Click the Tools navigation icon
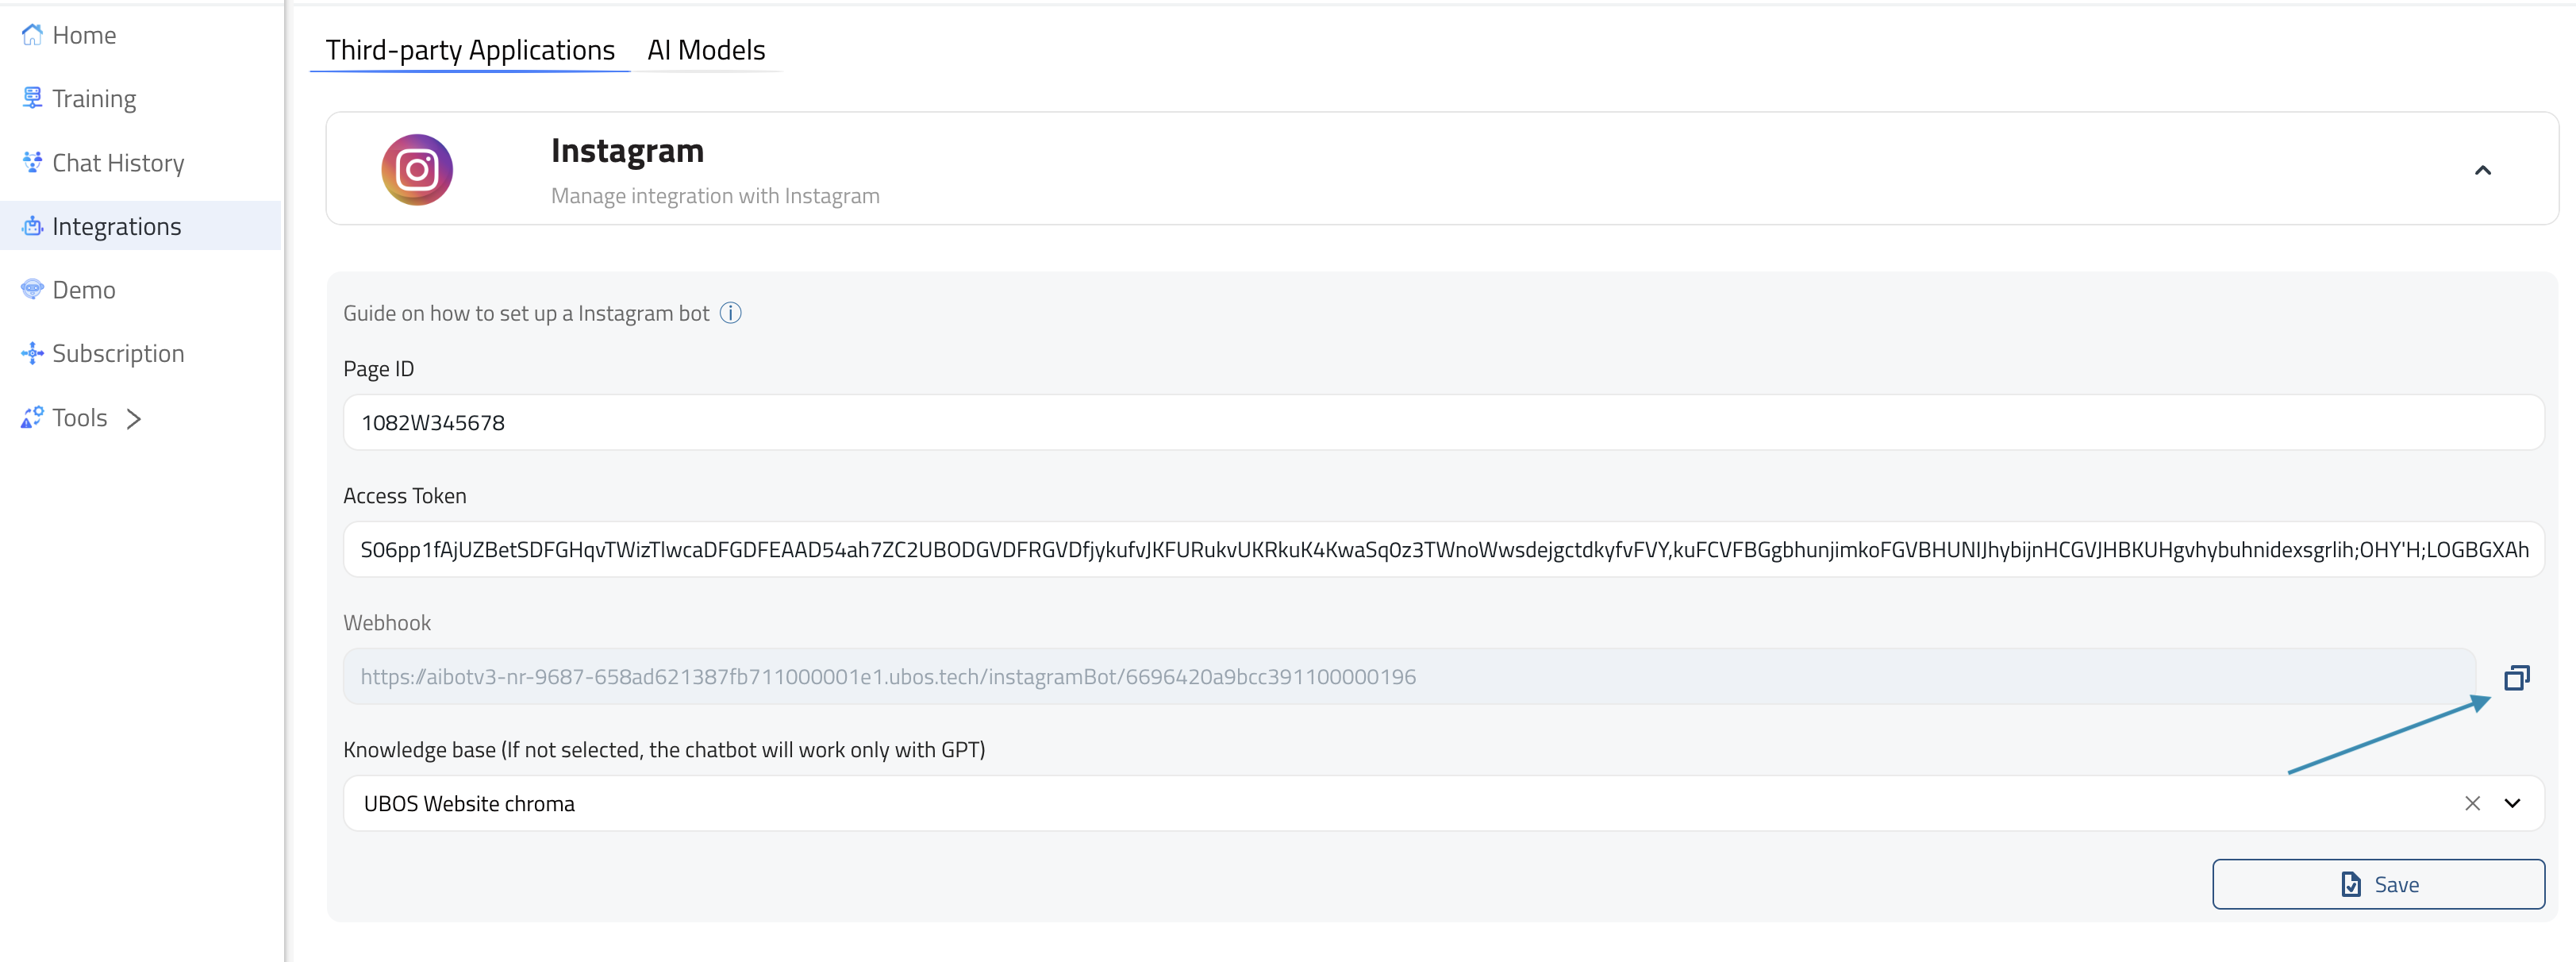The height and width of the screenshot is (962, 2576). (29, 416)
